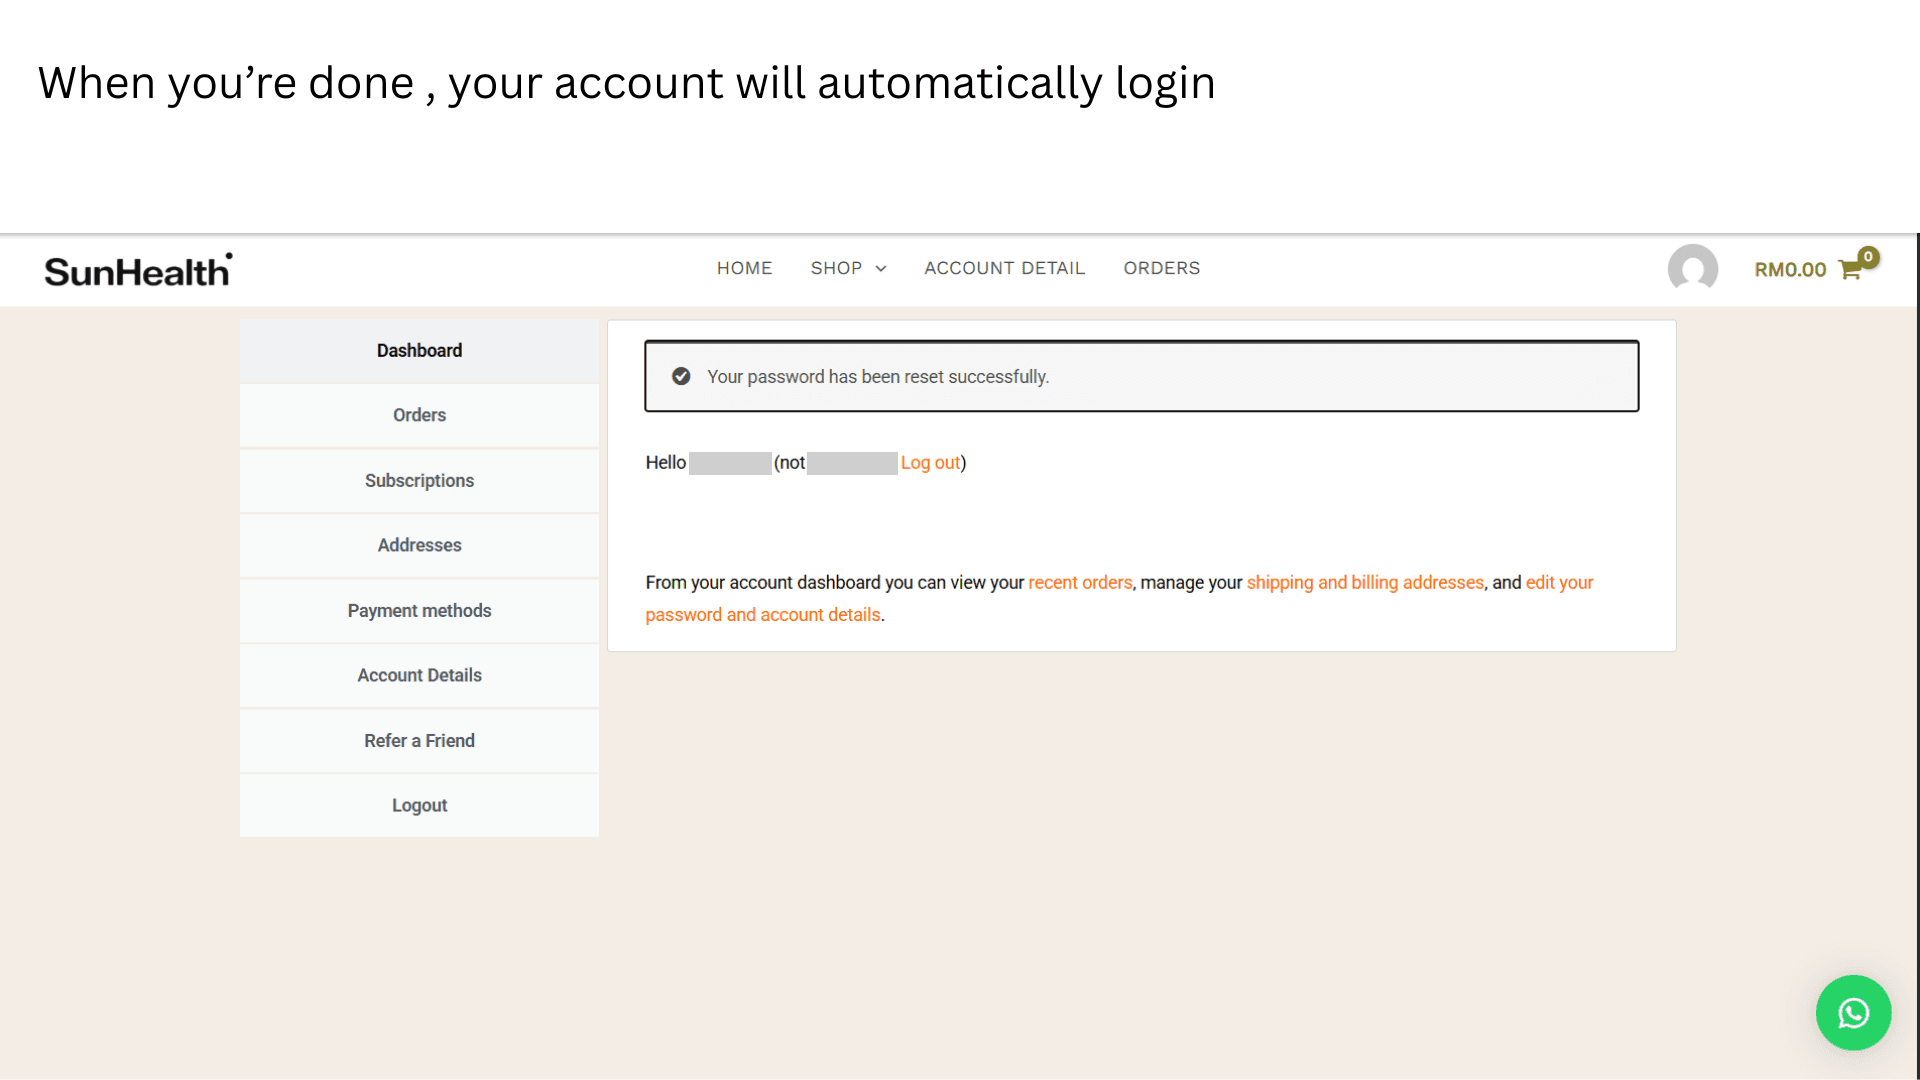Screen dimensions: 1920x1080
Task: Select Payment methods in the sidebar
Action: (x=419, y=610)
